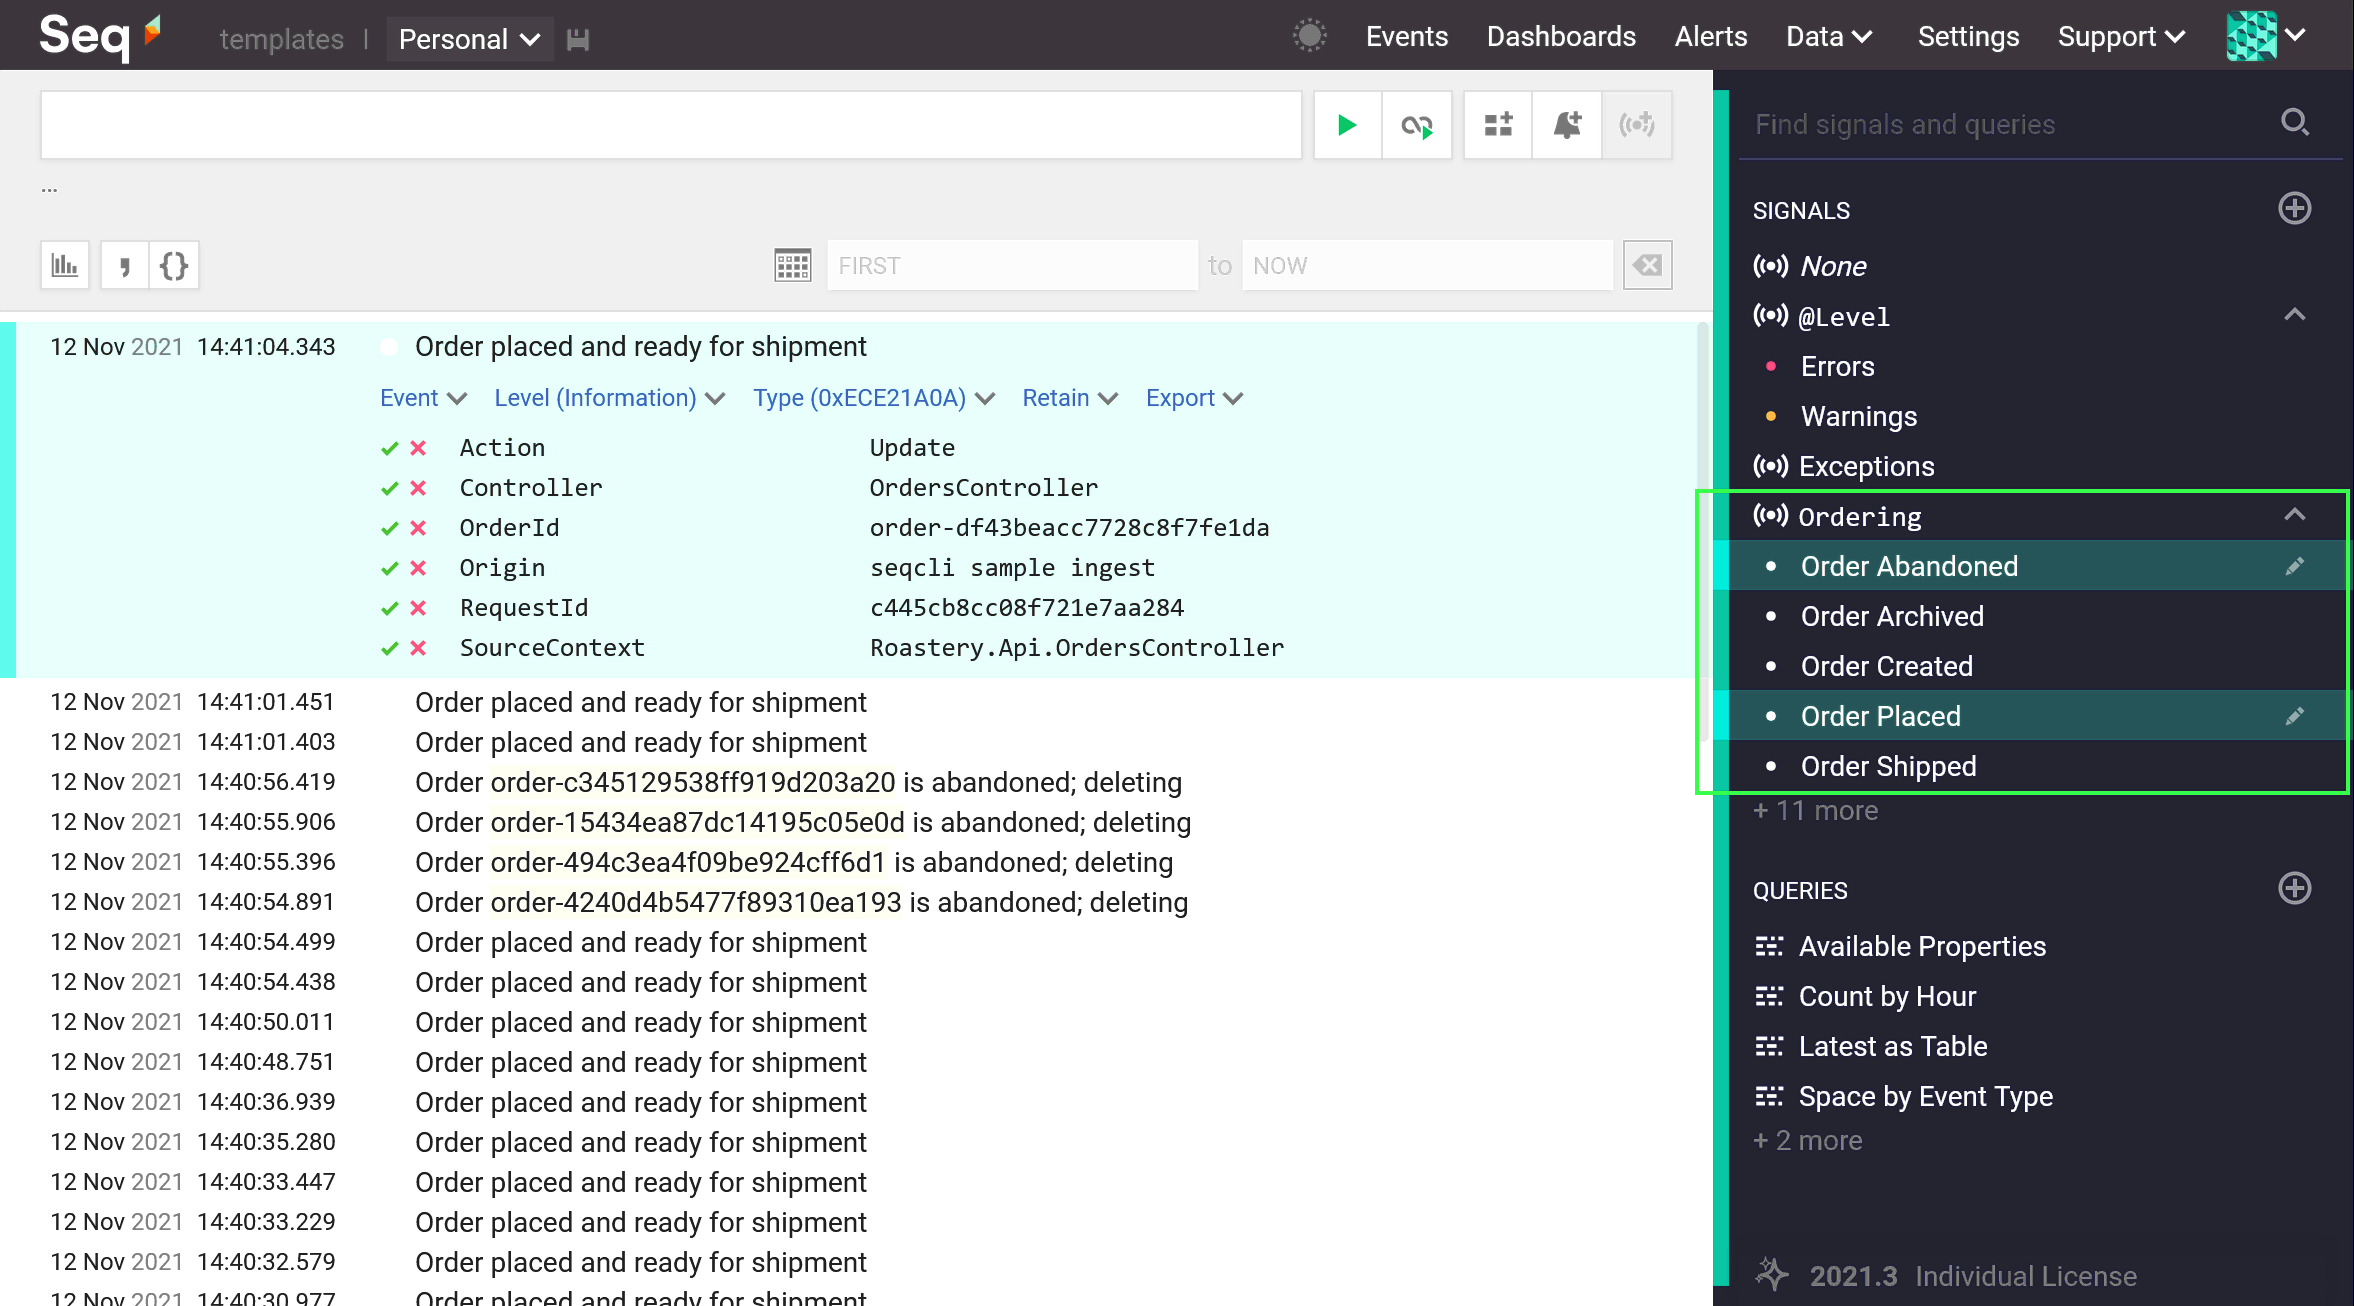Open the Alerts page
Screen dimensions: 2354x1306
tap(1710, 36)
